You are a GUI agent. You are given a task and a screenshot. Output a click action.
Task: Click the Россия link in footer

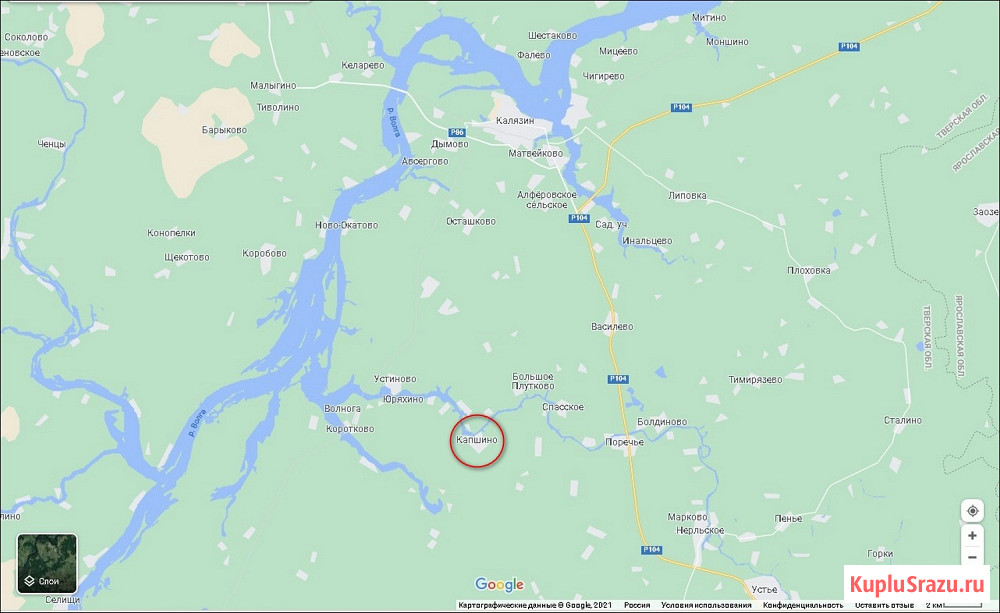[x=636, y=605]
